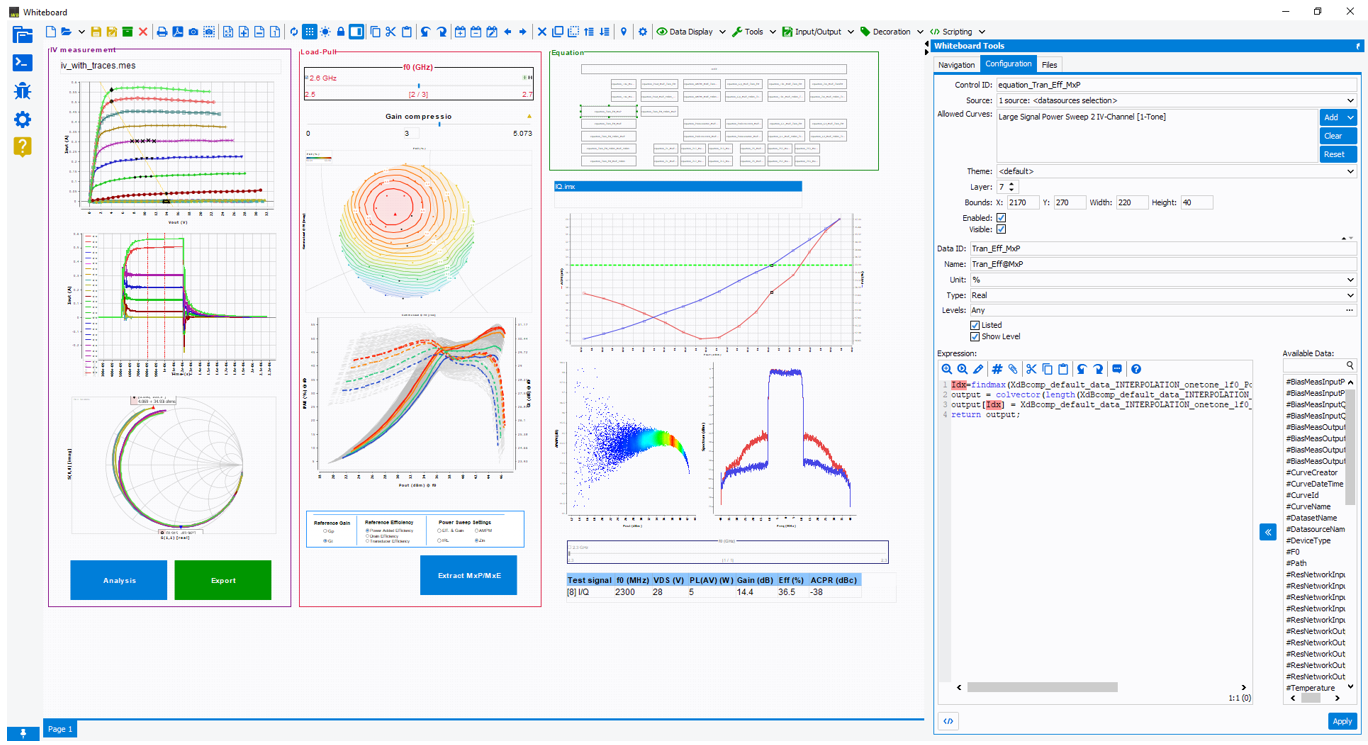Image resolution: width=1368 pixels, height=745 pixels.
Task: Click the Clear button for allowed curves
Action: click(1338, 136)
